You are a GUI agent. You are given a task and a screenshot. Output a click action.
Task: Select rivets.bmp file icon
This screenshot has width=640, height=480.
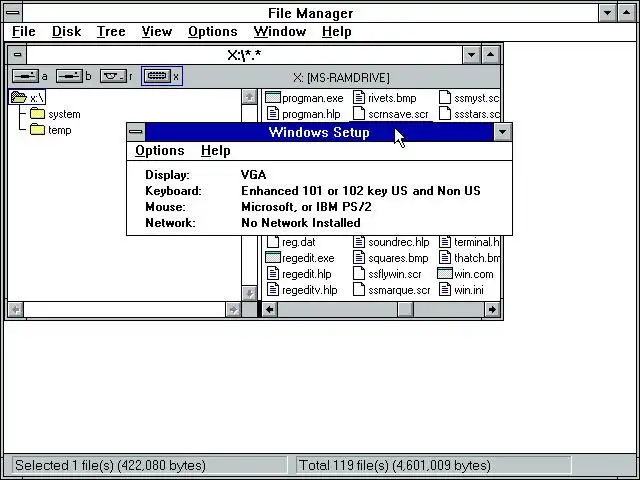click(359, 98)
